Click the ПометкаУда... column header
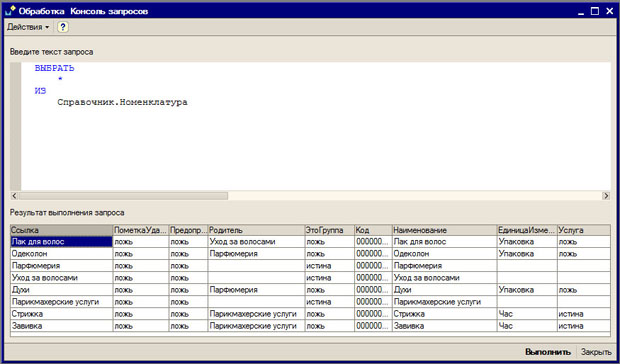Screen dimensions: 620x364 point(141,230)
